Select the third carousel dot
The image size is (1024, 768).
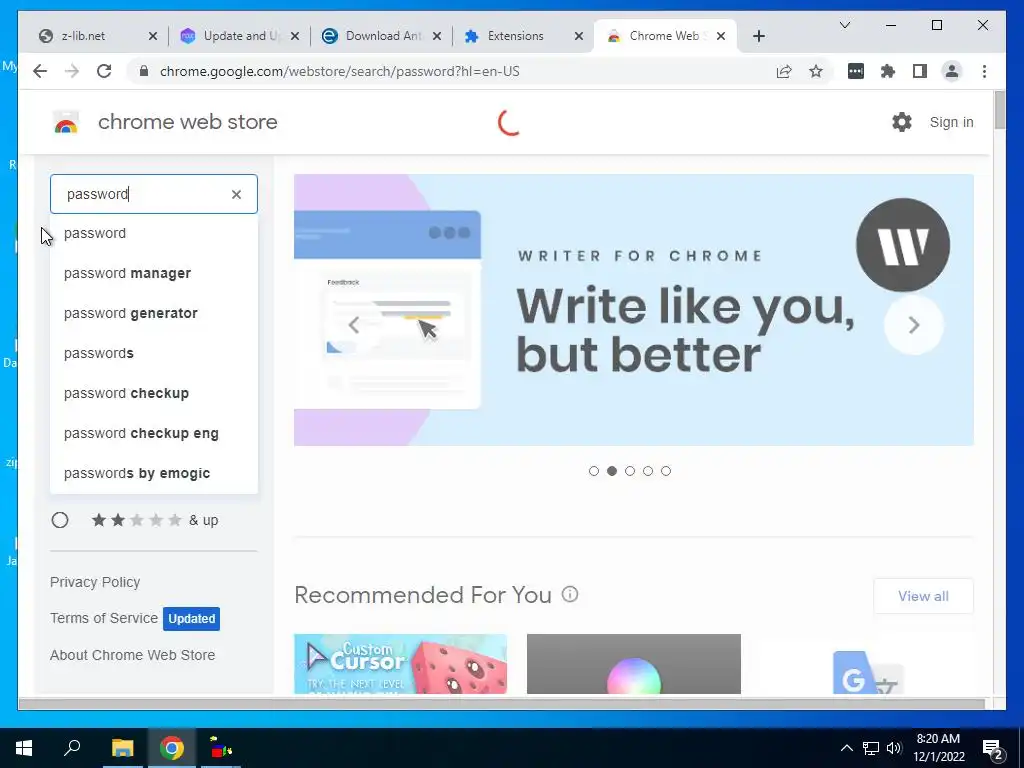point(630,471)
